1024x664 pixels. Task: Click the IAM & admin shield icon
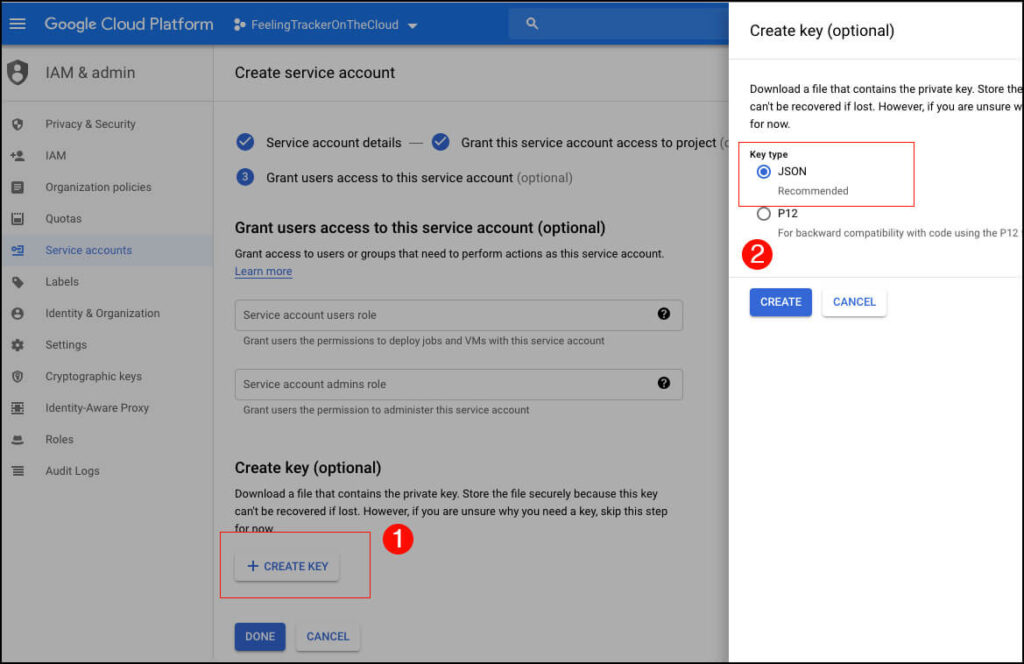pyautogui.click(x=18, y=72)
